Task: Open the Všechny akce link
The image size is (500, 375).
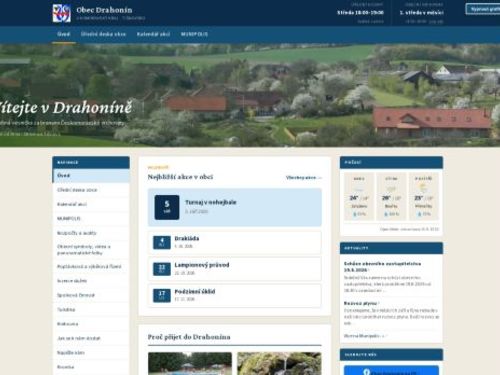Action: pyautogui.click(x=303, y=178)
